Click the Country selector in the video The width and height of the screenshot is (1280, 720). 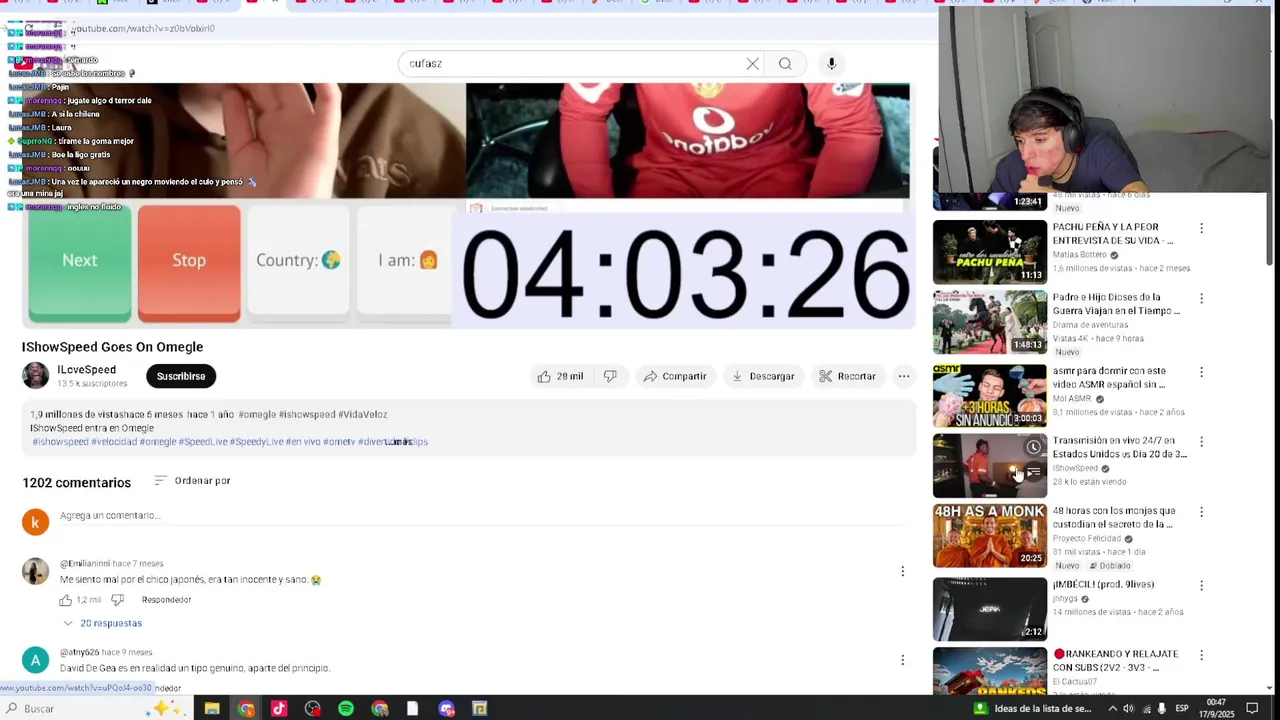click(x=298, y=262)
